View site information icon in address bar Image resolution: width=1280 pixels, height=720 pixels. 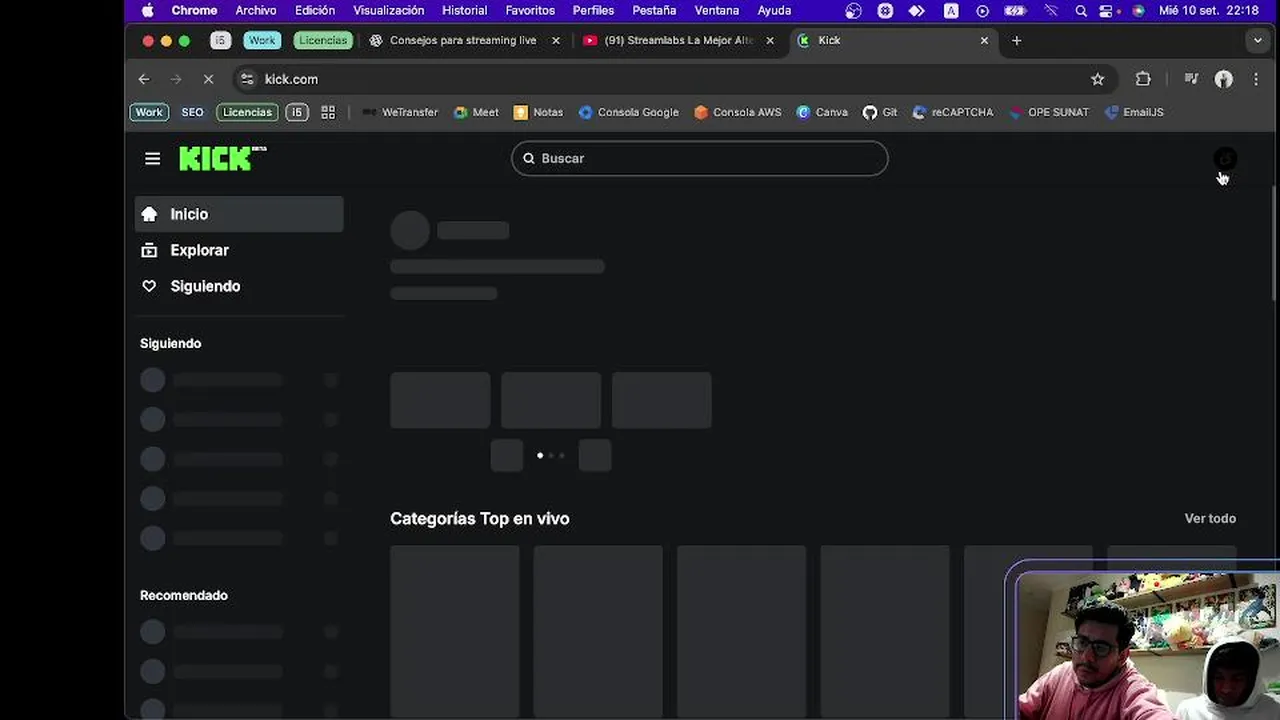pyautogui.click(x=247, y=79)
